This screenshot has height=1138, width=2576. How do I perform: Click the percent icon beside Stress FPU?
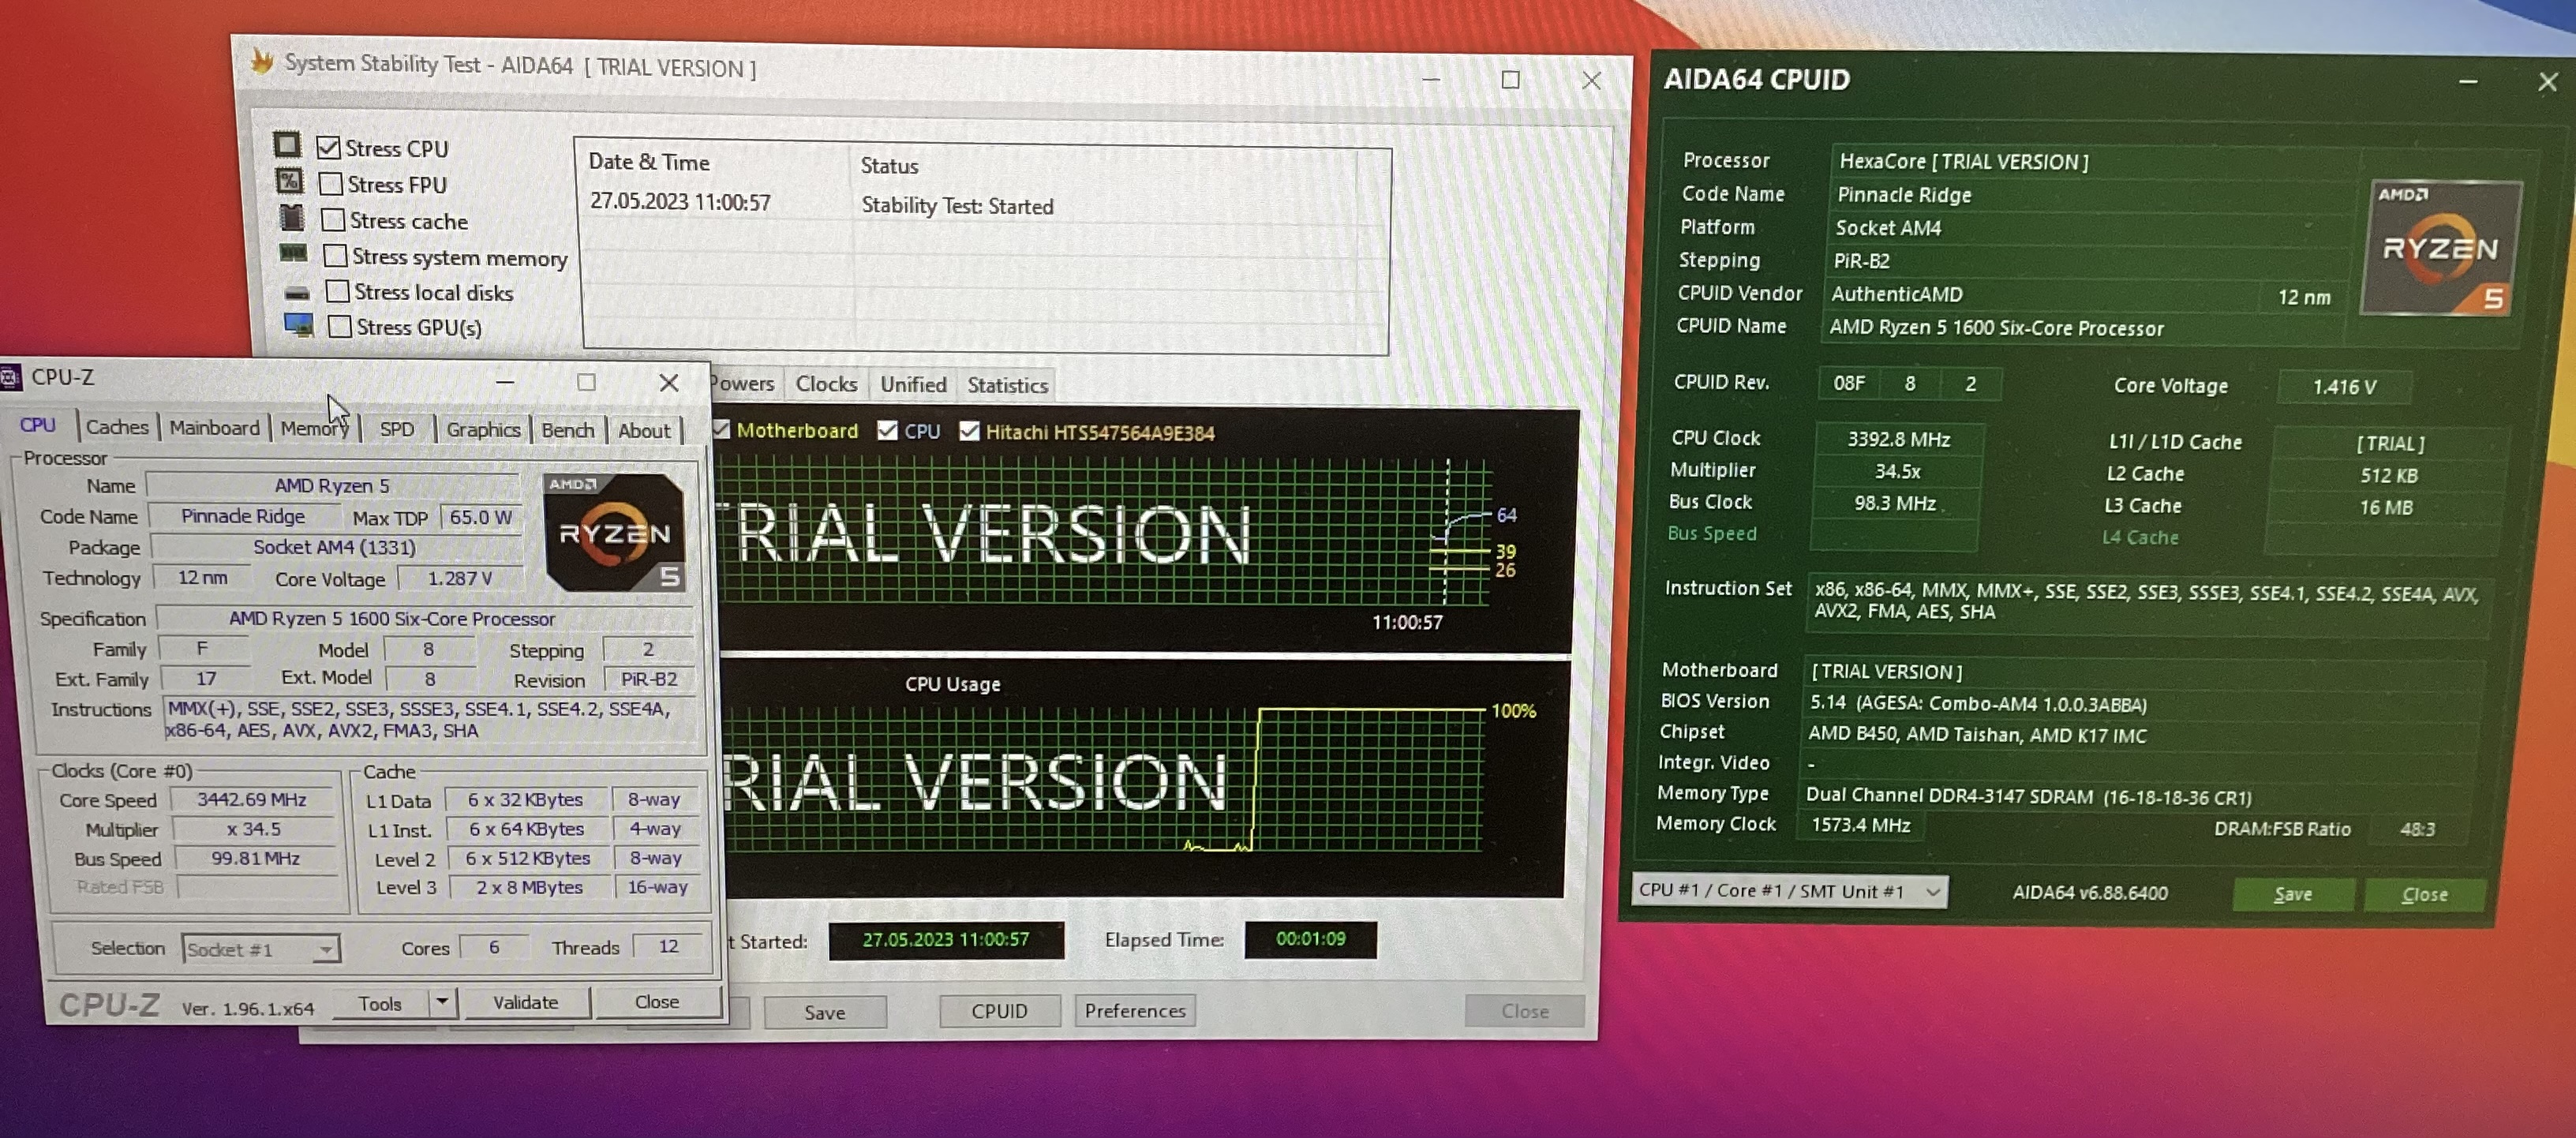[289, 181]
